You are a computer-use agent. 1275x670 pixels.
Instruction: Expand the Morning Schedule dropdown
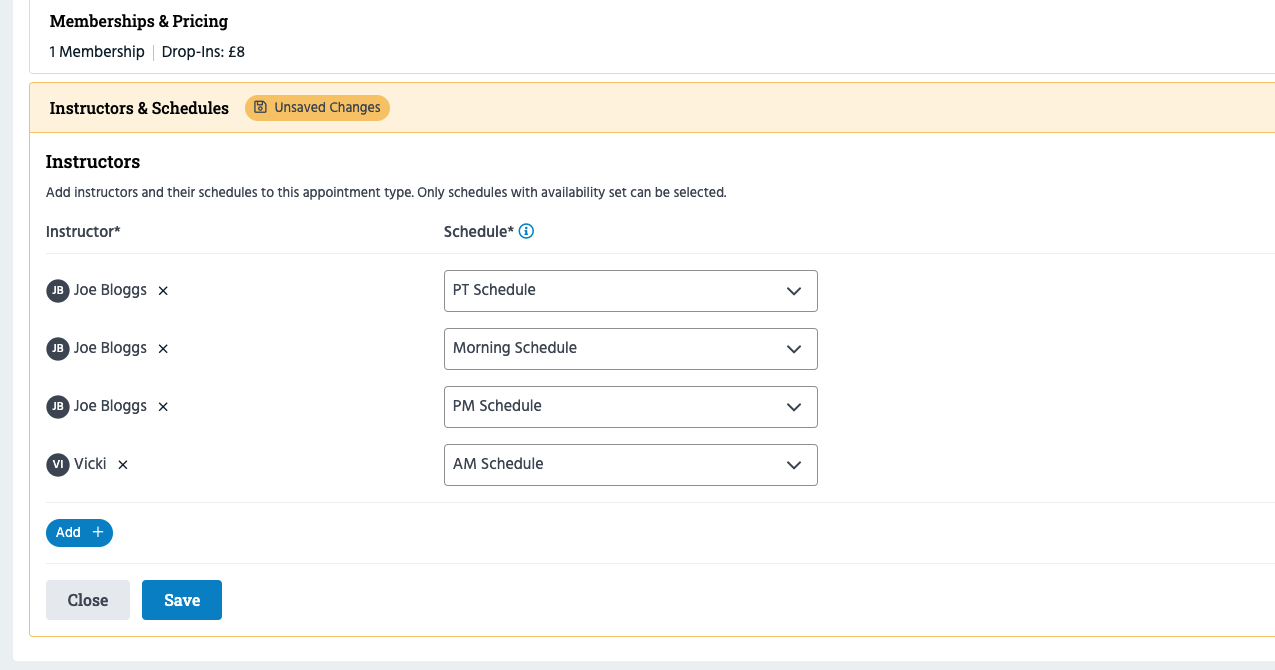click(630, 348)
